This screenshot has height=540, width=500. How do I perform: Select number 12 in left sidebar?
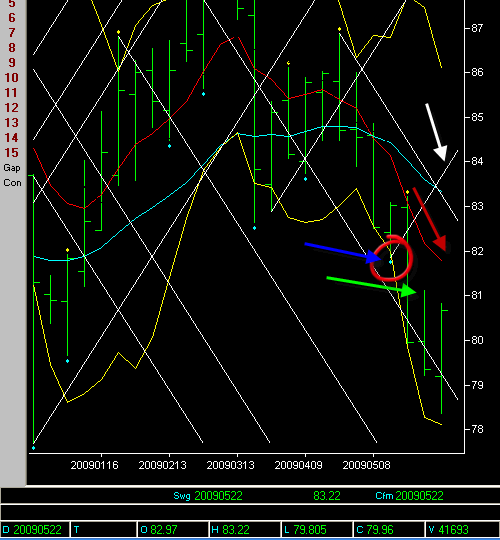click(11, 108)
